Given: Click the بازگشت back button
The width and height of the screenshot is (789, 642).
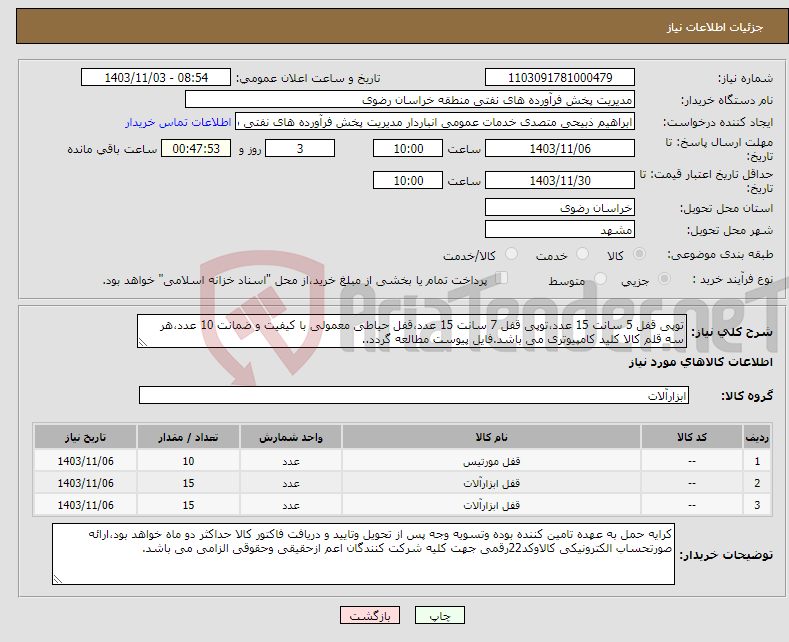Looking at the screenshot, I should click(370, 615).
